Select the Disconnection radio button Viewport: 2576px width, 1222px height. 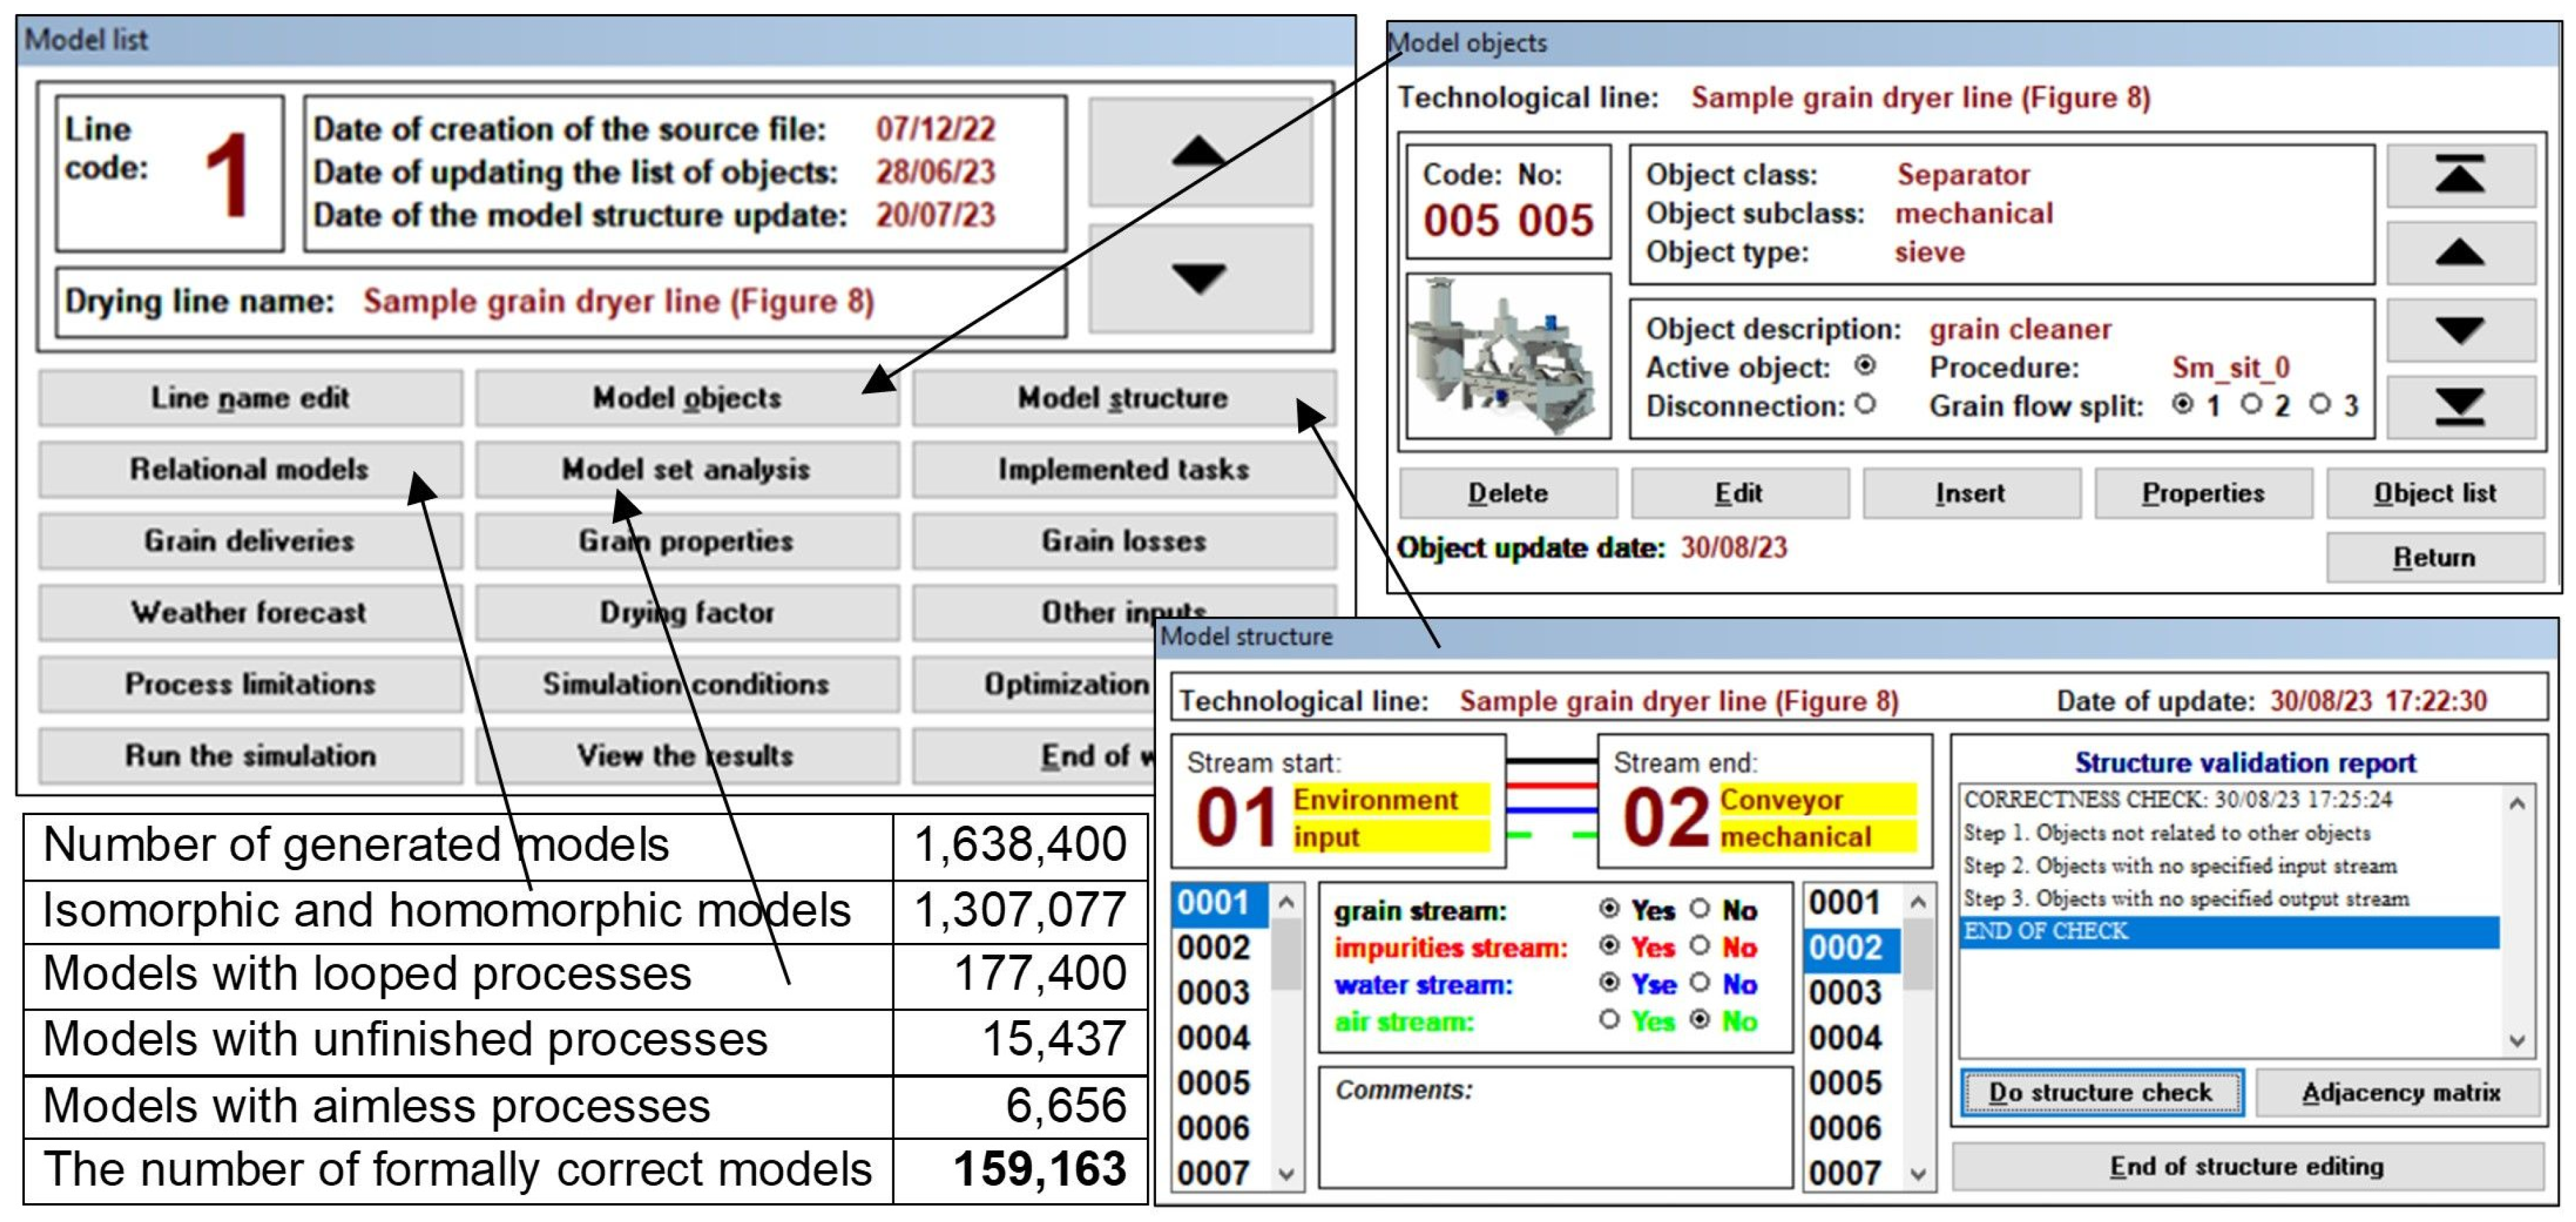(1865, 405)
